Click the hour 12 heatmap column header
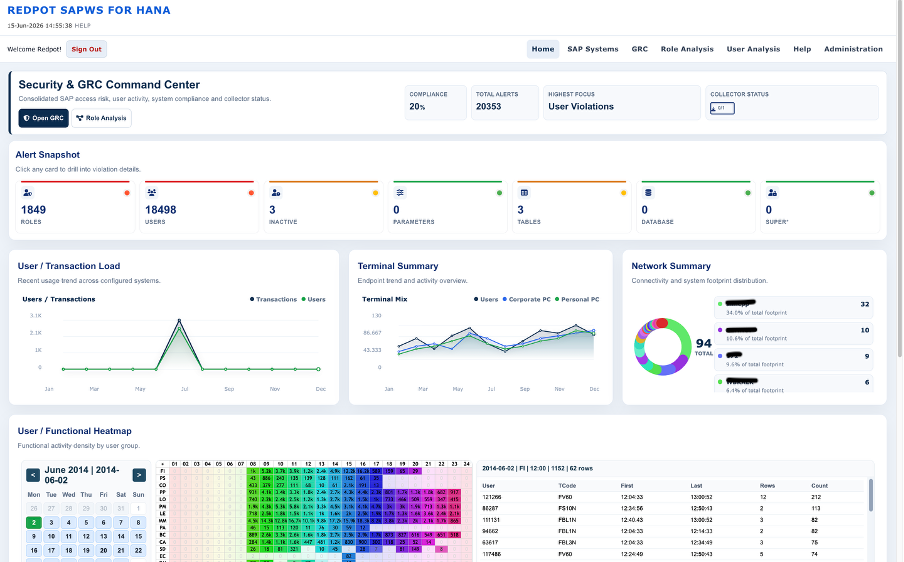The image size is (904, 562). (x=308, y=463)
